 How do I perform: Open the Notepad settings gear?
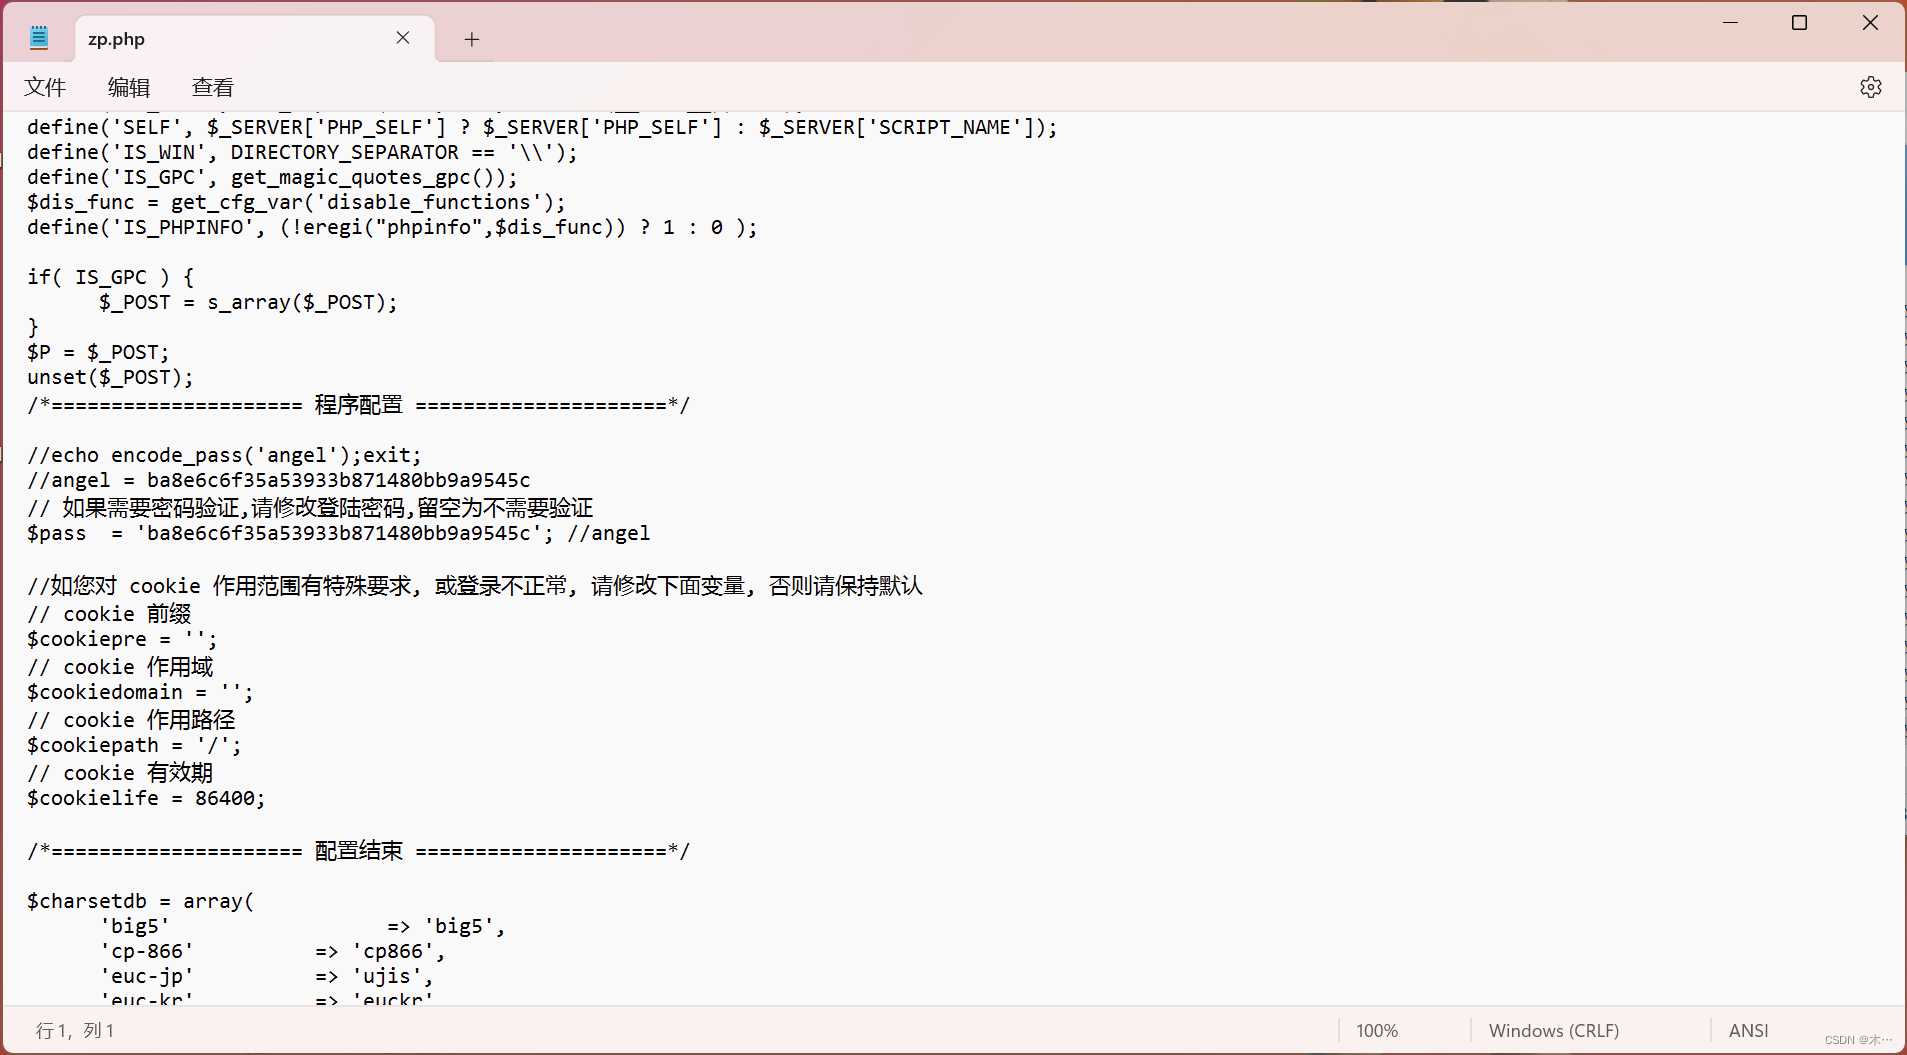point(1870,87)
